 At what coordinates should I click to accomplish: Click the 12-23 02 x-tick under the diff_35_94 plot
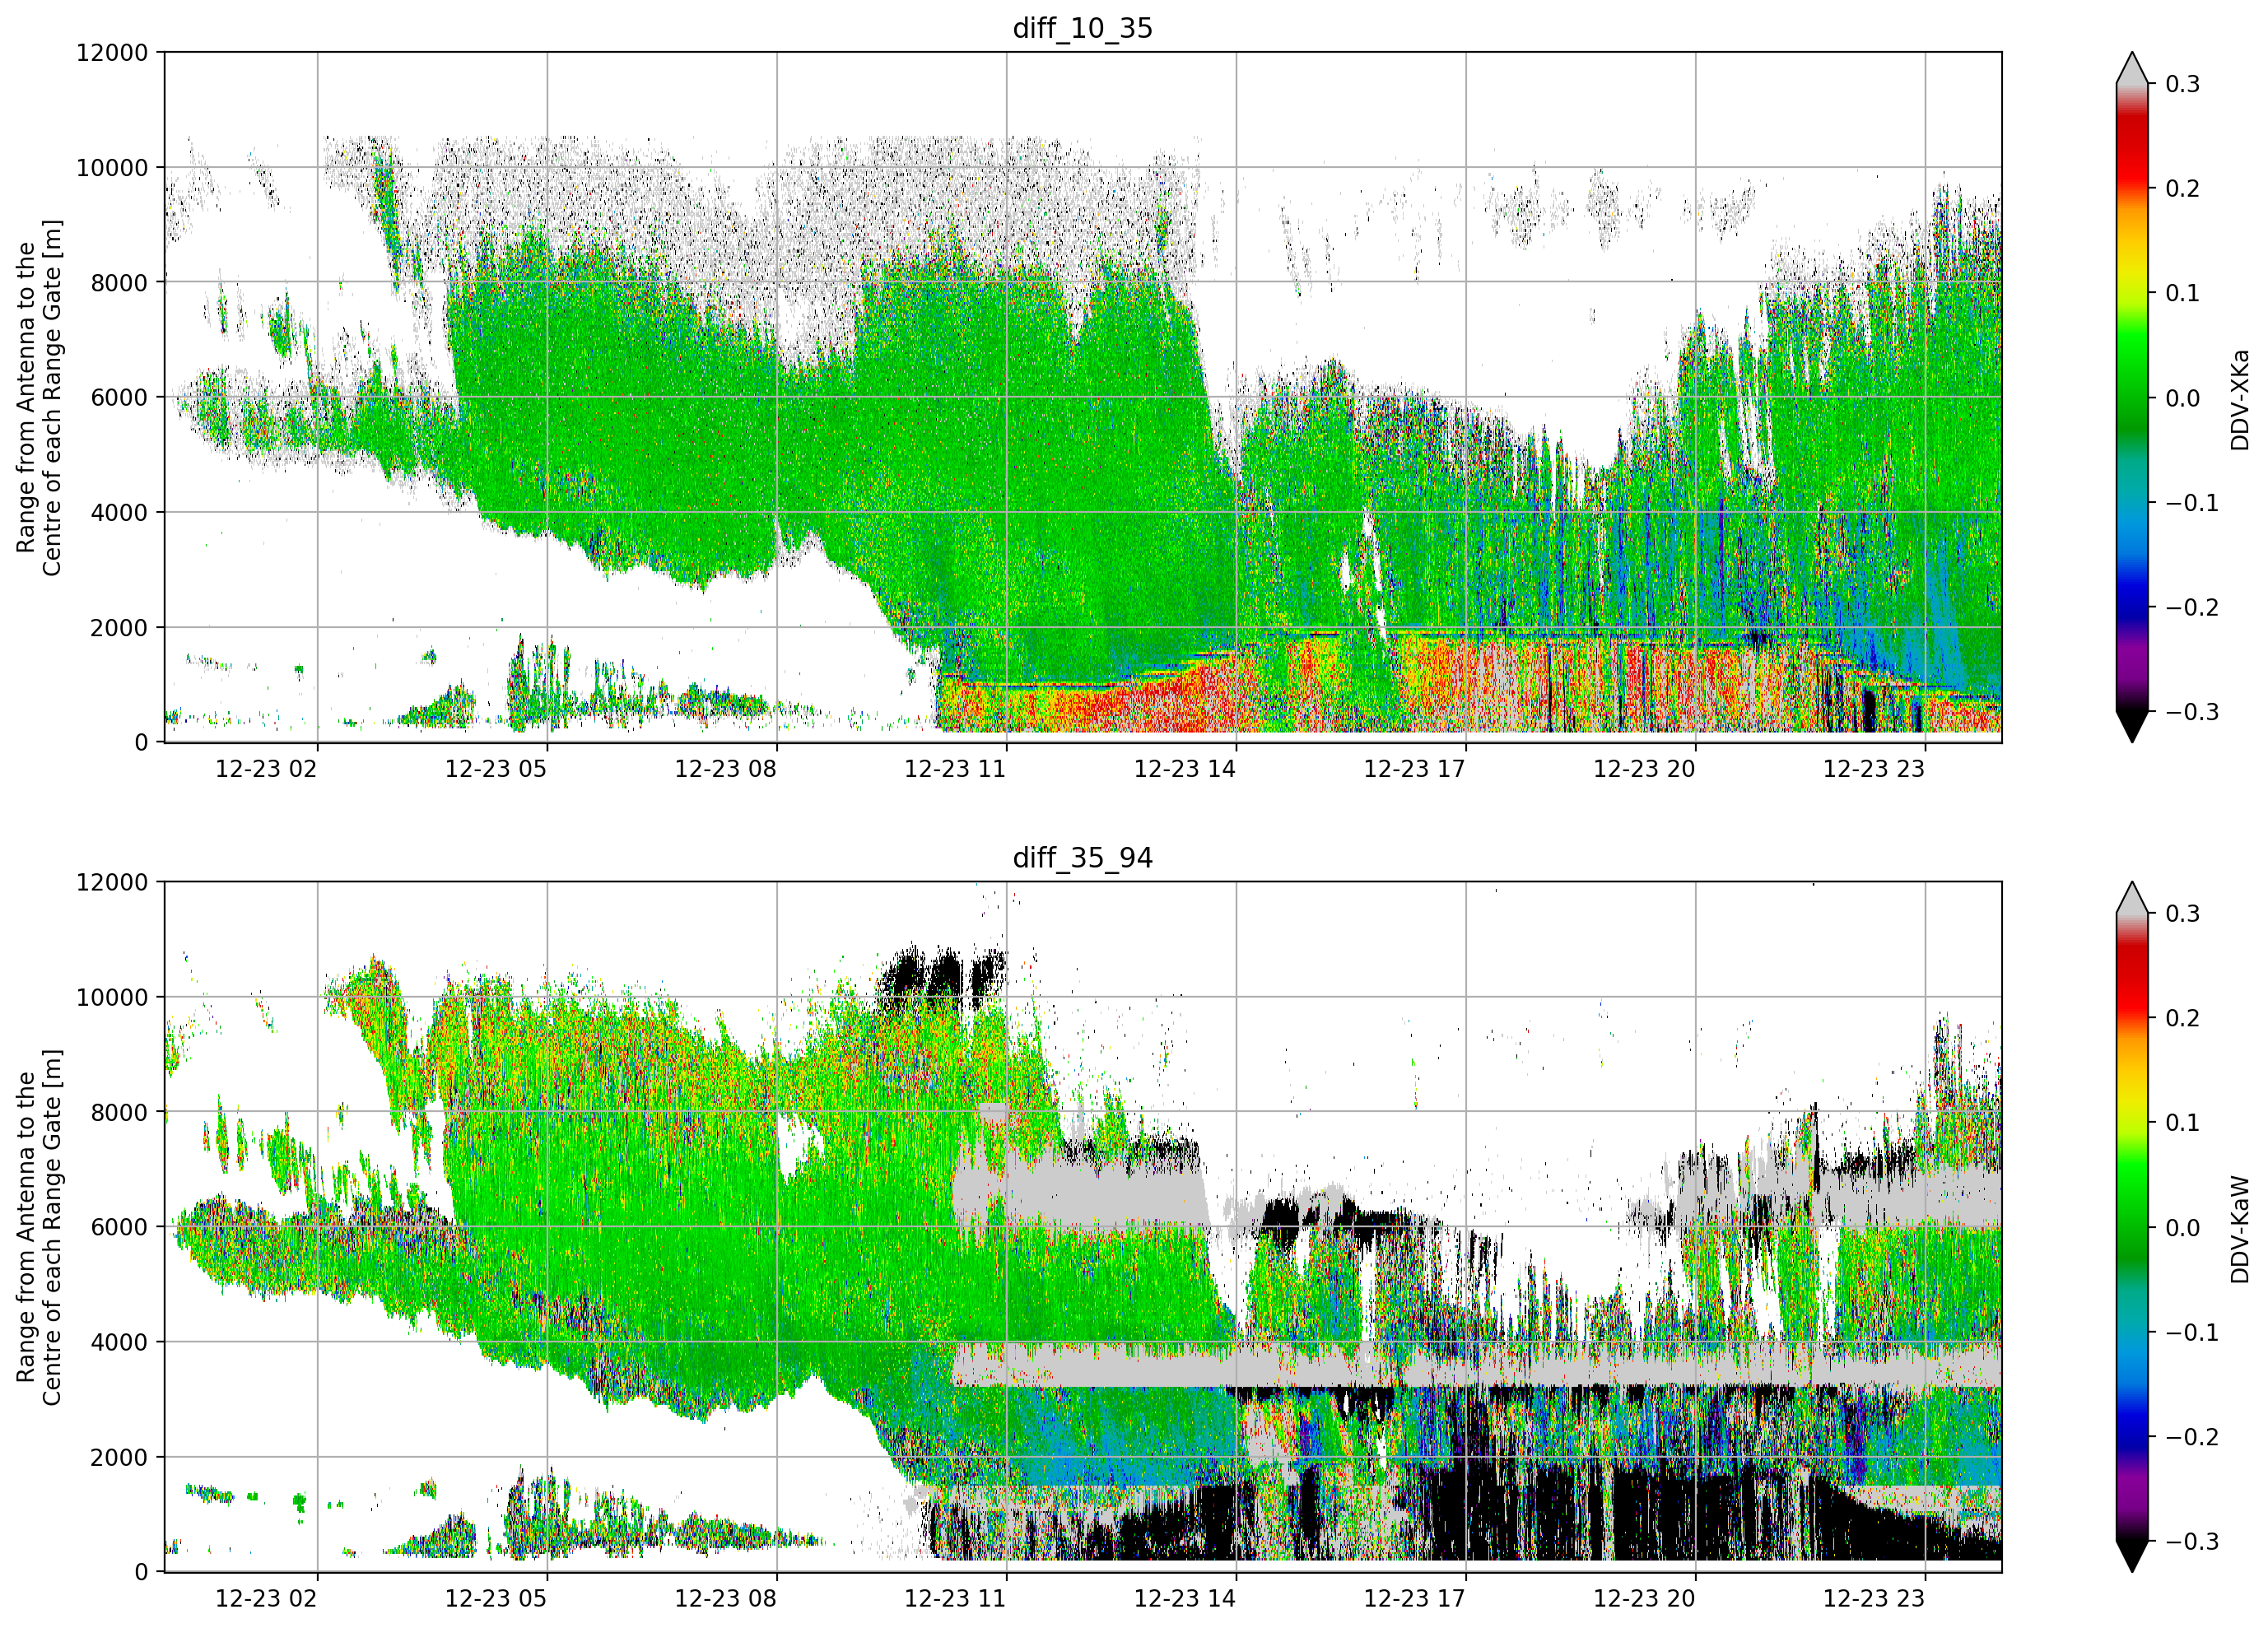(x=266, y=1598)
